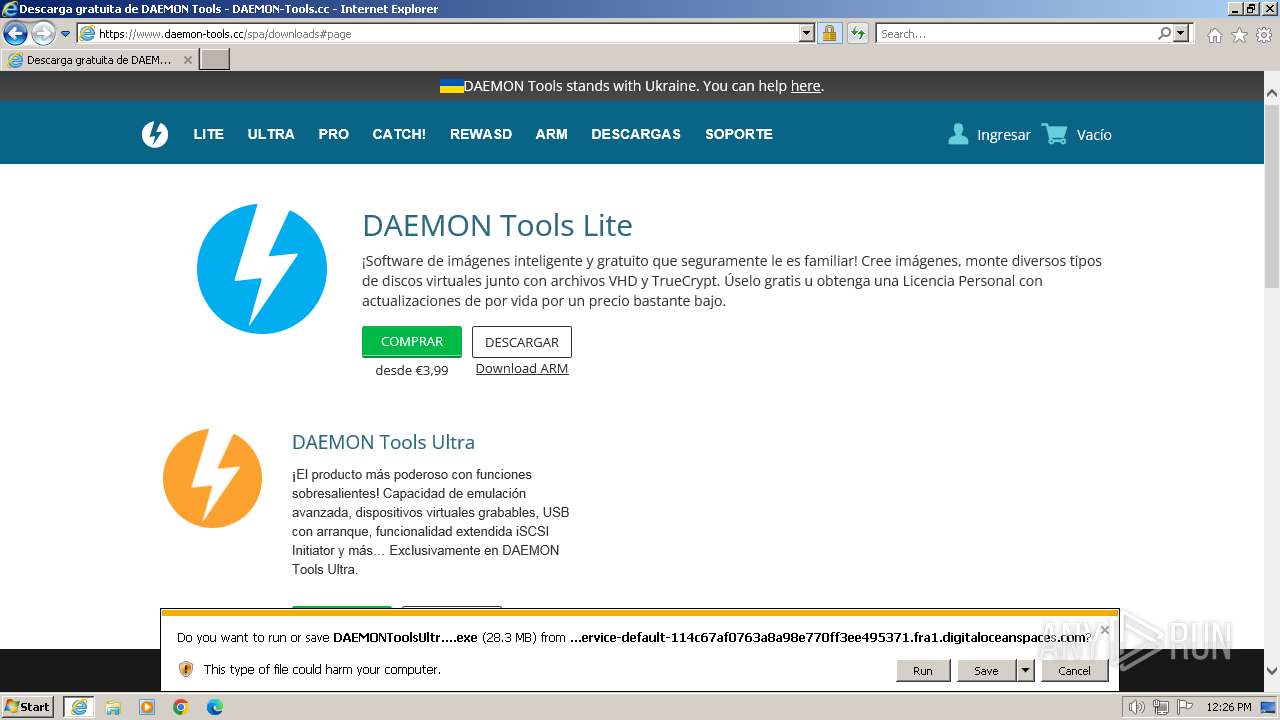Click the 'desde €3,99' price text
The width and height of the screenshot is (1280, 720).
click(x=412, y=370)
